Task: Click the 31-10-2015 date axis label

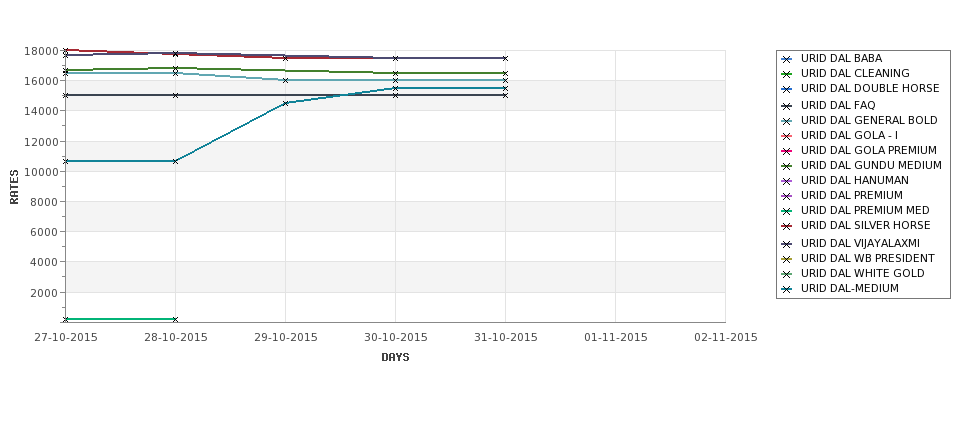Action: pyautogui.click(x=506, y=338)
